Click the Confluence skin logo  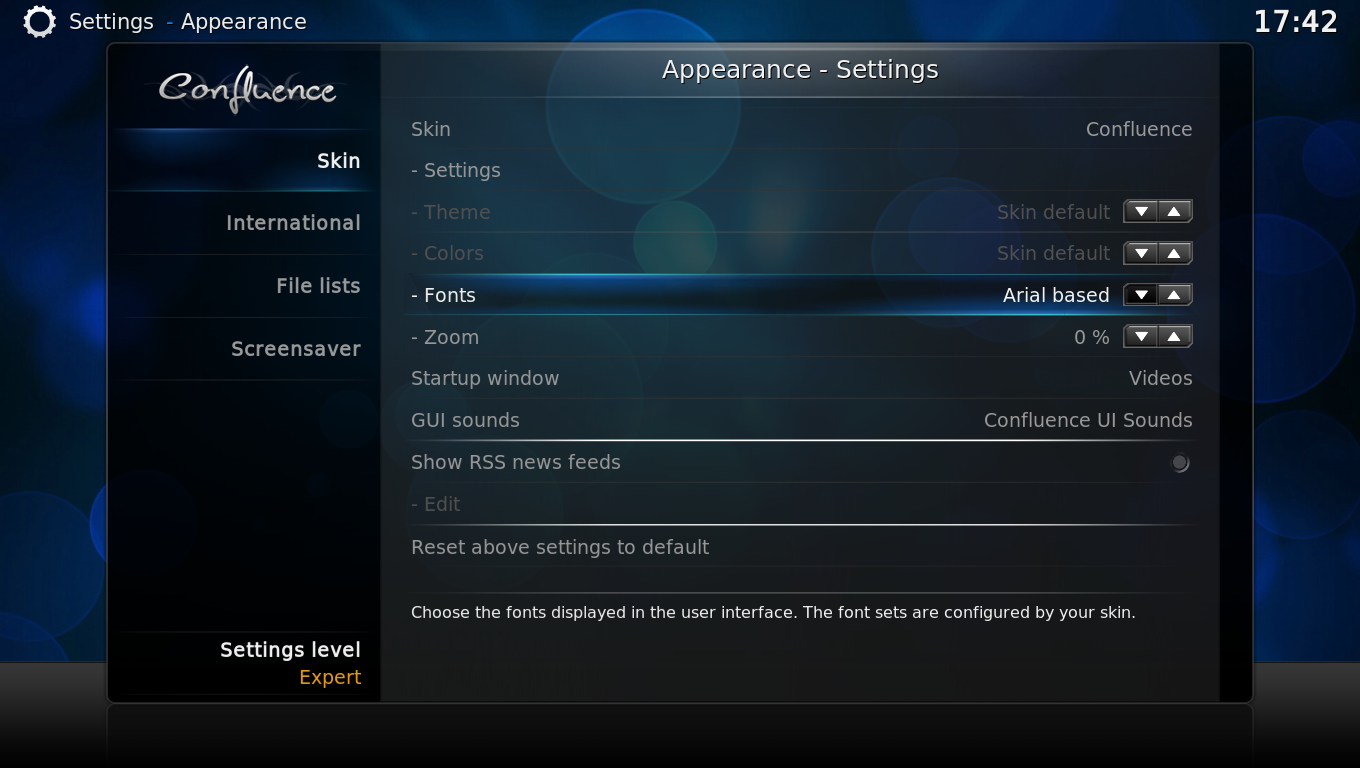point(247,90)
